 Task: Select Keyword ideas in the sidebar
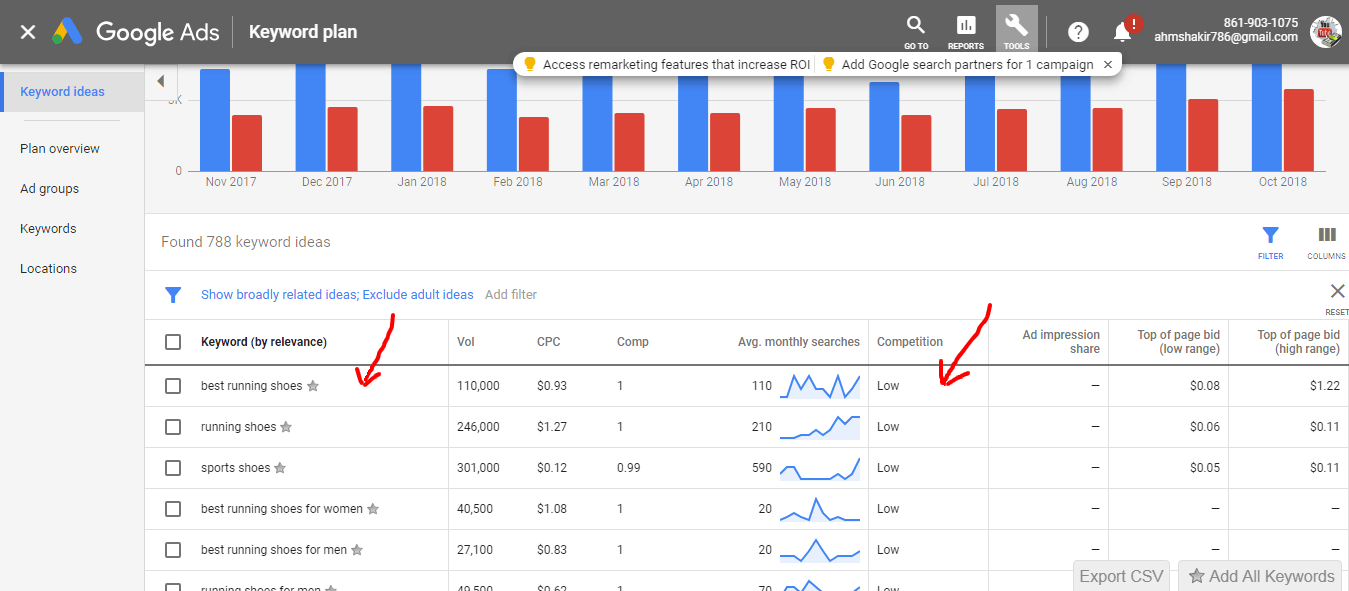(72, 92)
